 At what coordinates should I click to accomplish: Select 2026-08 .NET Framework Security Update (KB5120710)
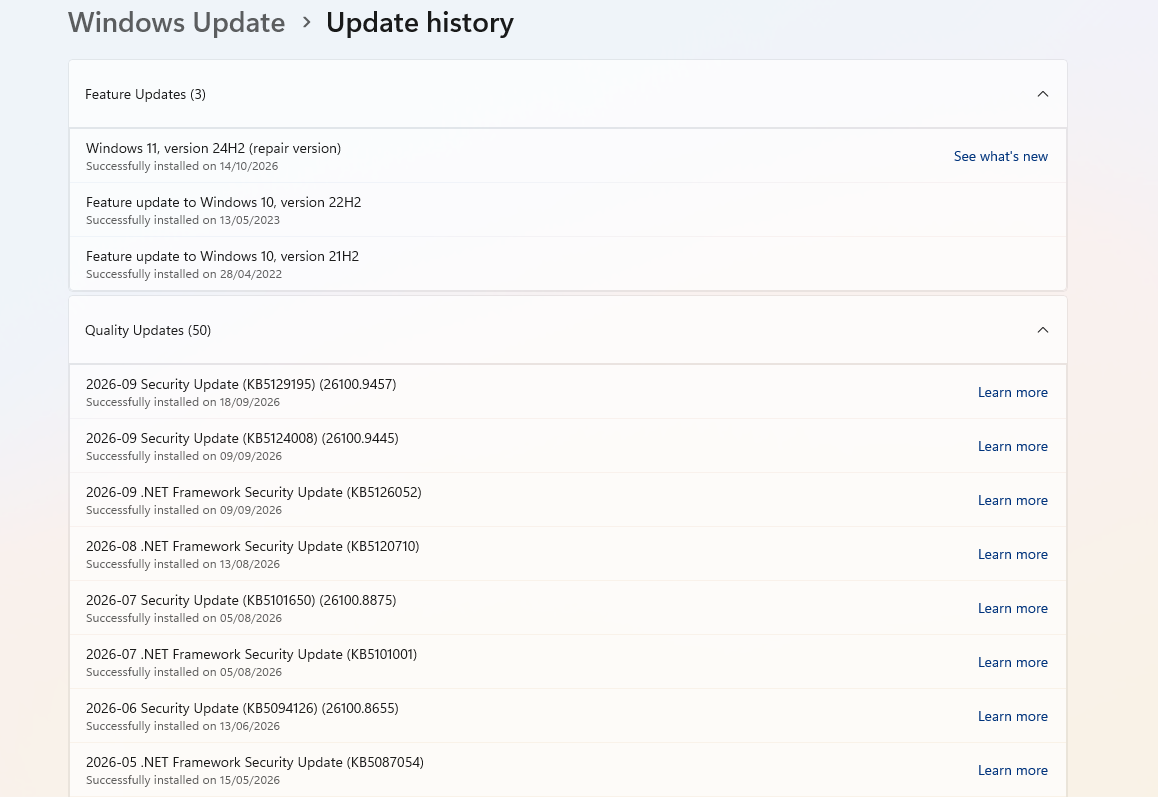[253, 546]
